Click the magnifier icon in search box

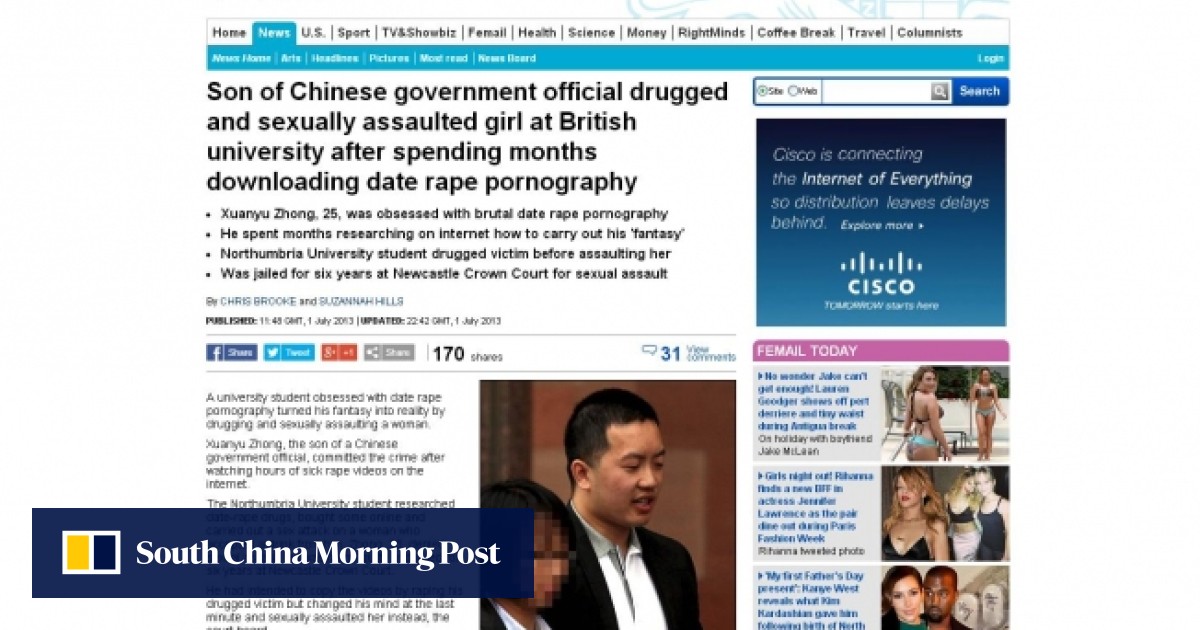(940, 91)
